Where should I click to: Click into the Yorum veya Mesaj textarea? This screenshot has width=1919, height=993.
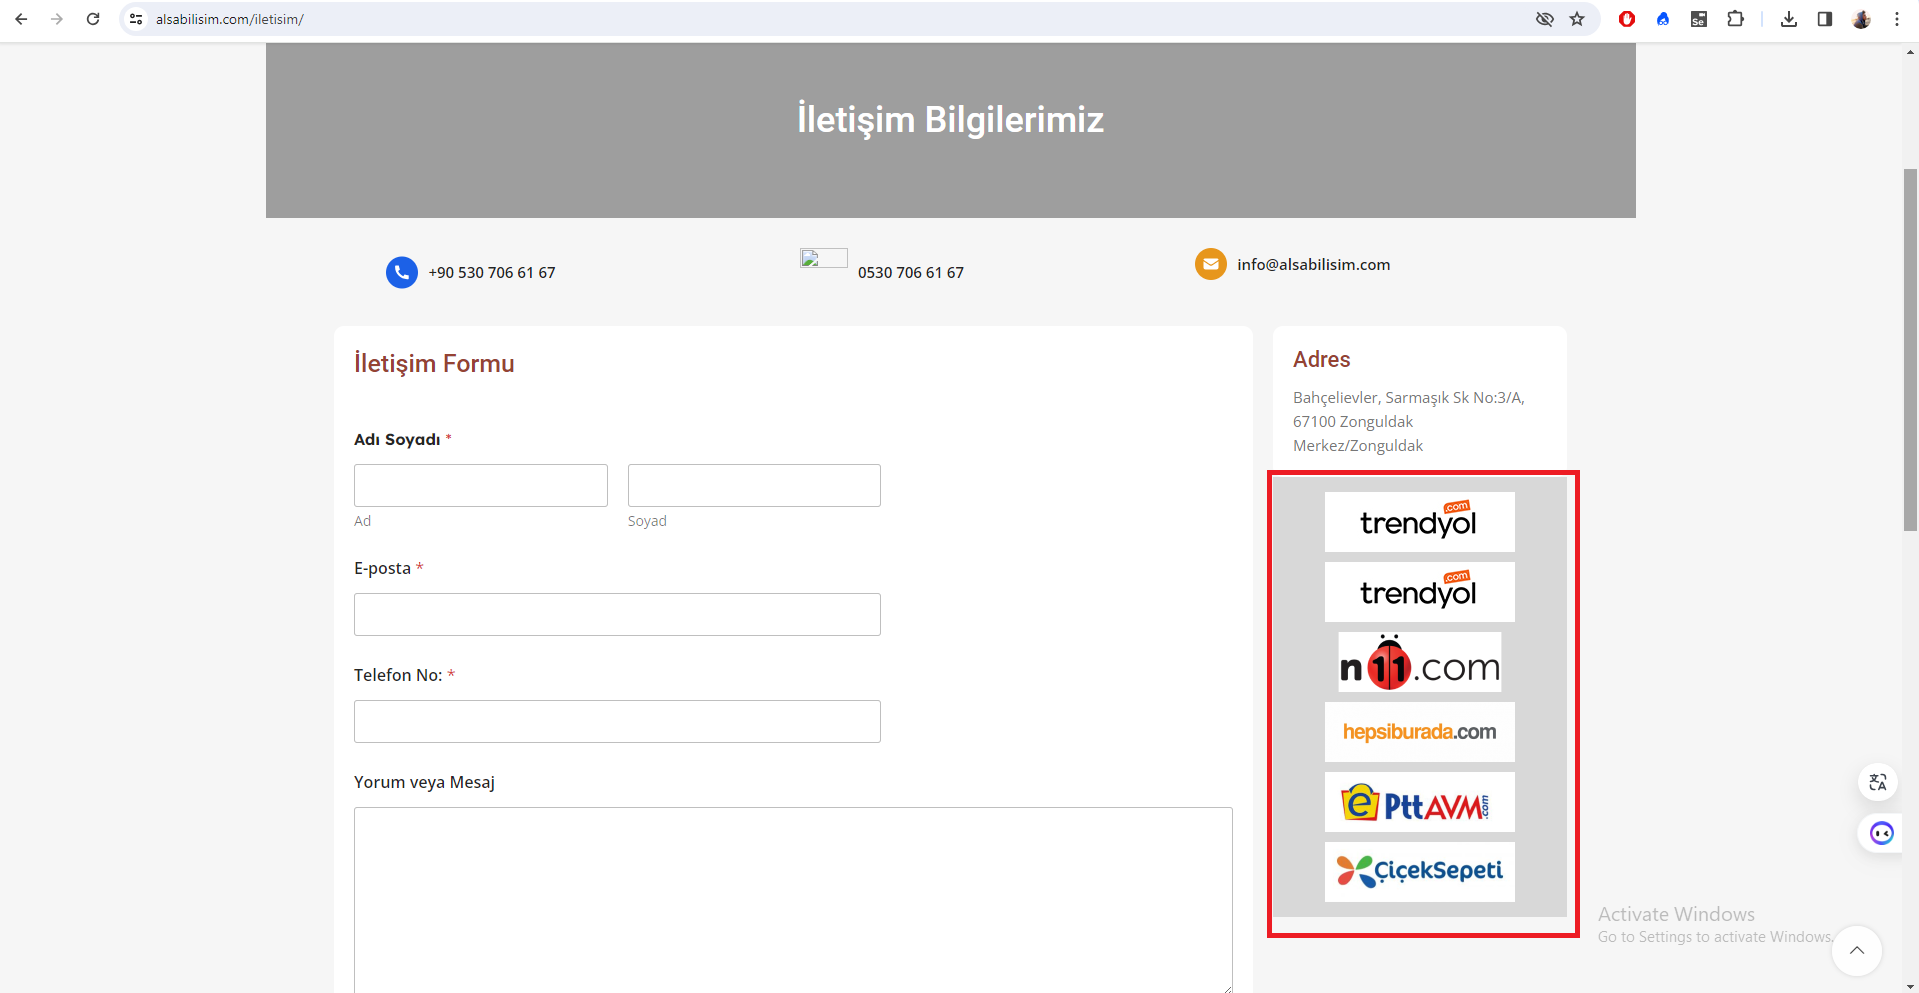(x=793, y=899)
